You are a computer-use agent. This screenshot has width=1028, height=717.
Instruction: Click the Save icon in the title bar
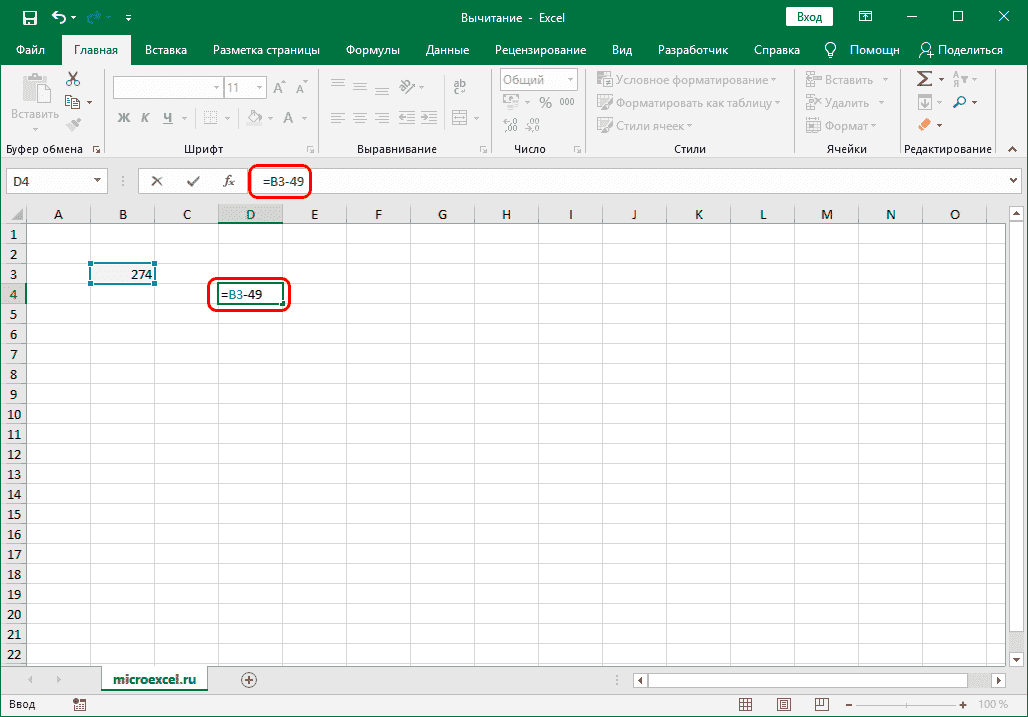(29, 17)
